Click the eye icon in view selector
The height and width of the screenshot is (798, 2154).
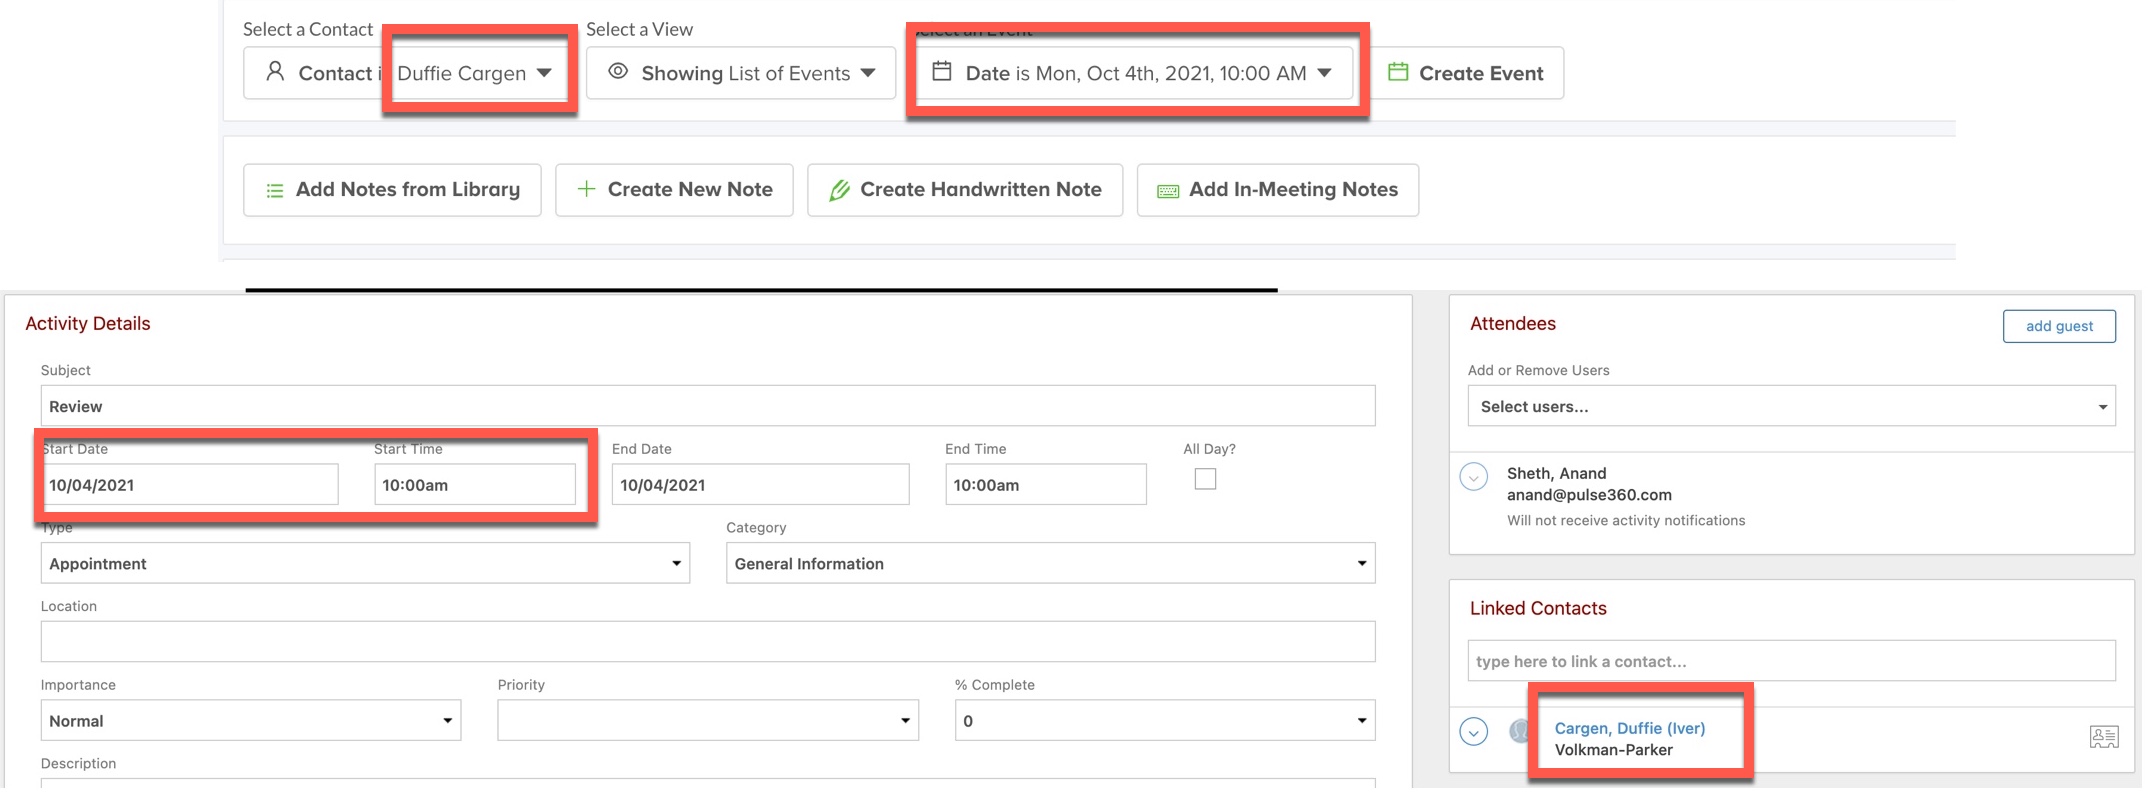[x=618, y=72]
